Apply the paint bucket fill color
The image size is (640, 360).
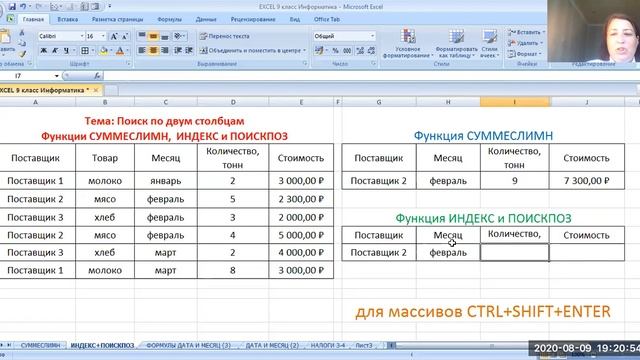pyautogui.click(x=104, y=51)
